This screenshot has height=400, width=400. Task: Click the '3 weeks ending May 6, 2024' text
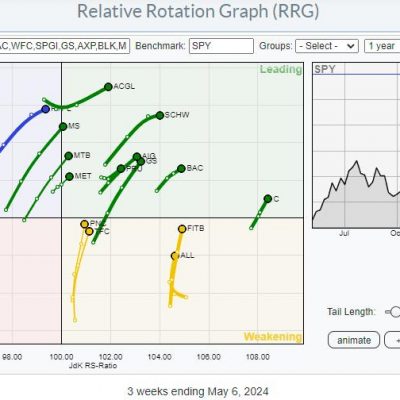[198, 391]
